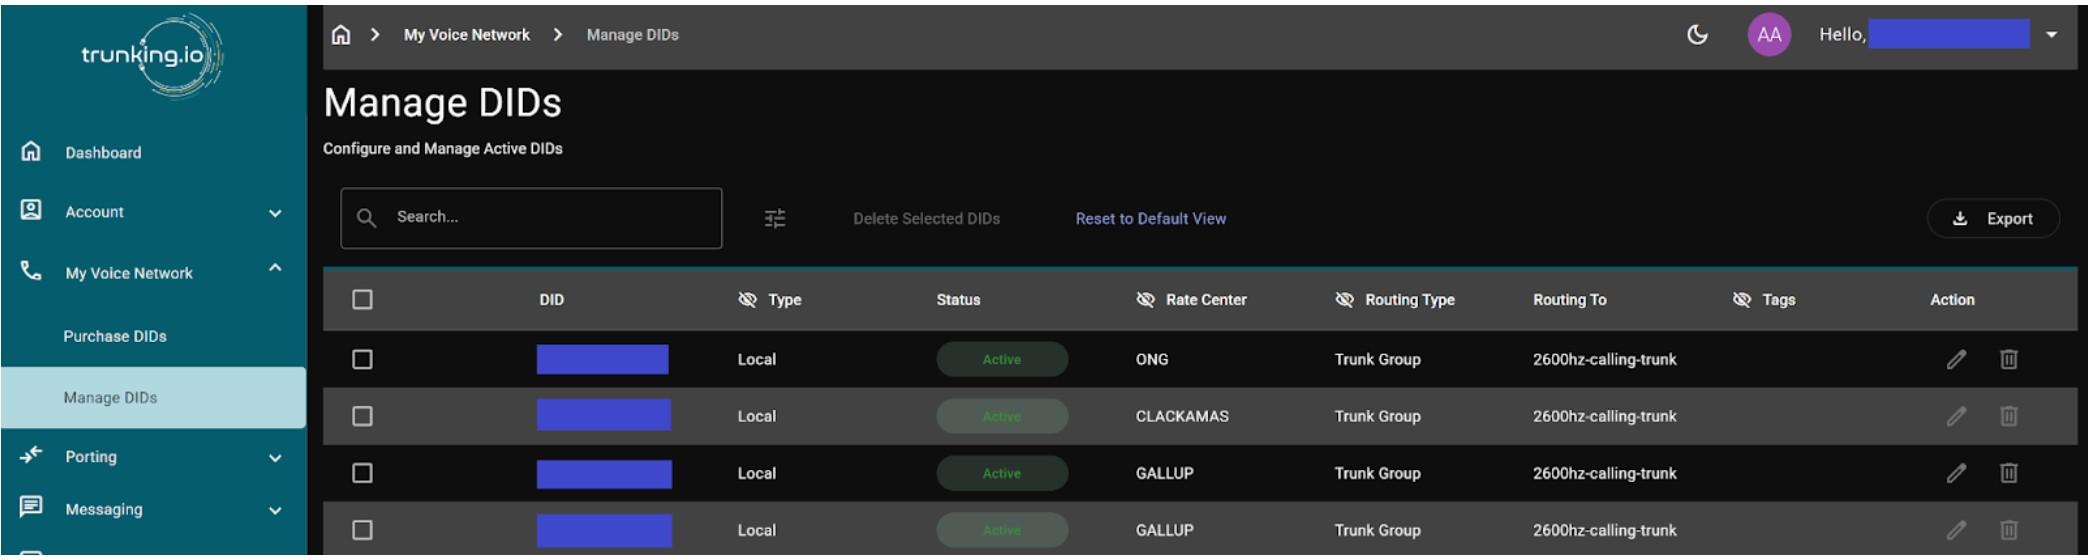Viewport: 2090px width, 560px height.
Task: Click edit pencil for first GALLUP row
Action: click(x=1956, y=473)
